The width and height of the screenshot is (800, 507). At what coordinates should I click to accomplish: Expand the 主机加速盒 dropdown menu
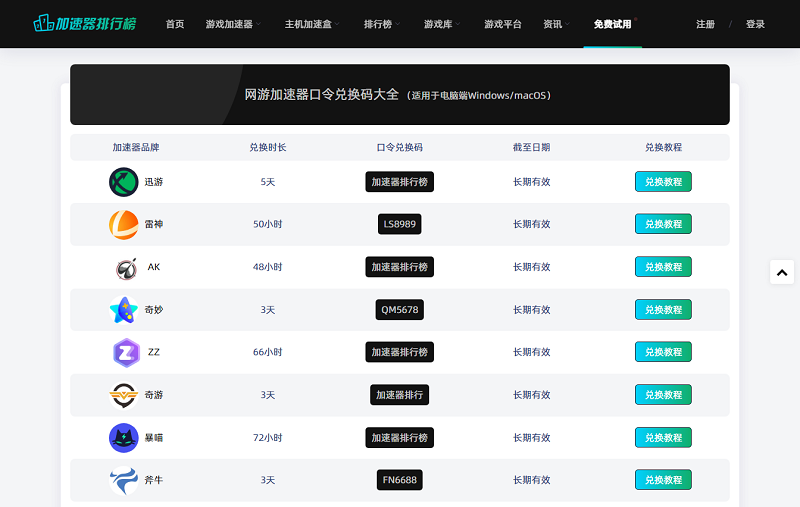coord(312,24)
